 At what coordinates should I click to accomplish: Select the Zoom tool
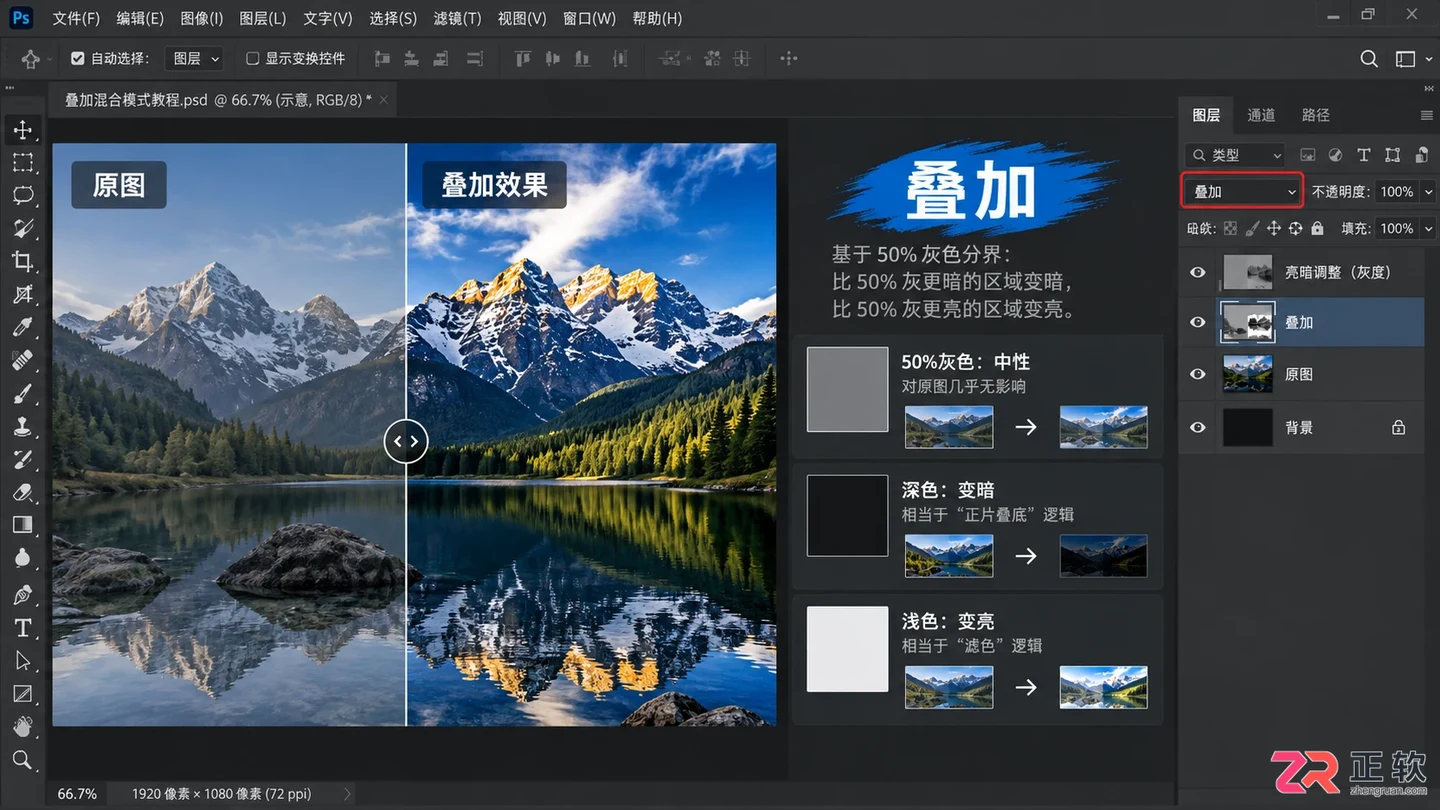coord(22,760)
